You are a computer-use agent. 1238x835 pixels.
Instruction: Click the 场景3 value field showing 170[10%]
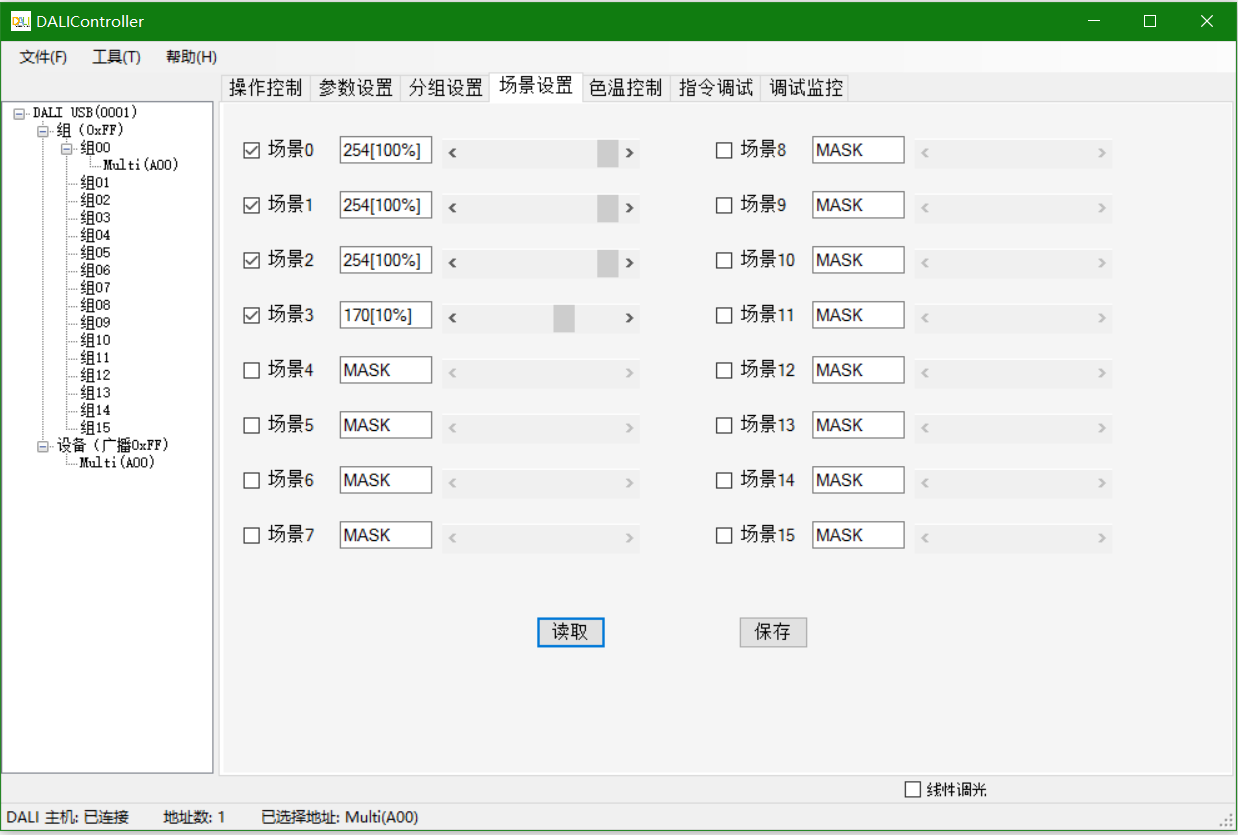[385, 315]
